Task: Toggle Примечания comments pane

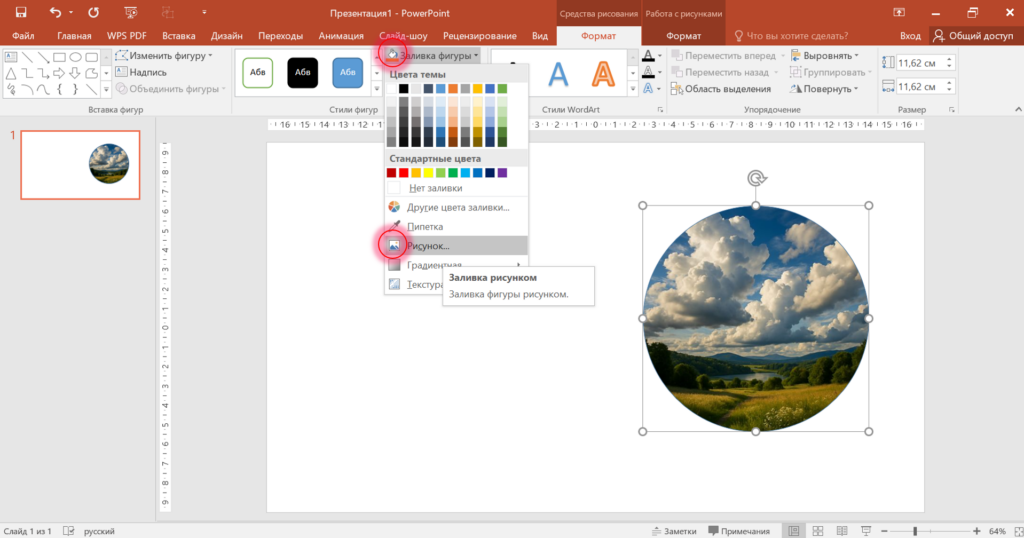Action: [739, 531]
